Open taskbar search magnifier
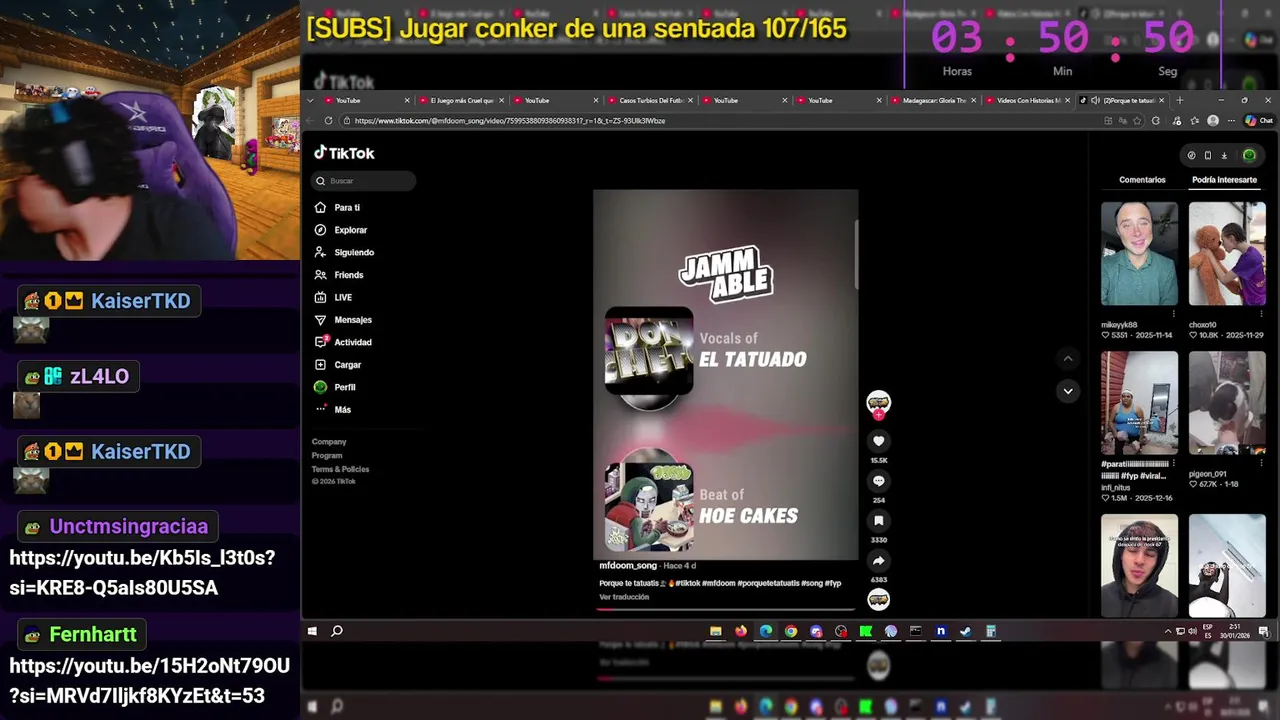Viewport: 1280px width, 720px height. pyautogui.click(x=337, y=631)
